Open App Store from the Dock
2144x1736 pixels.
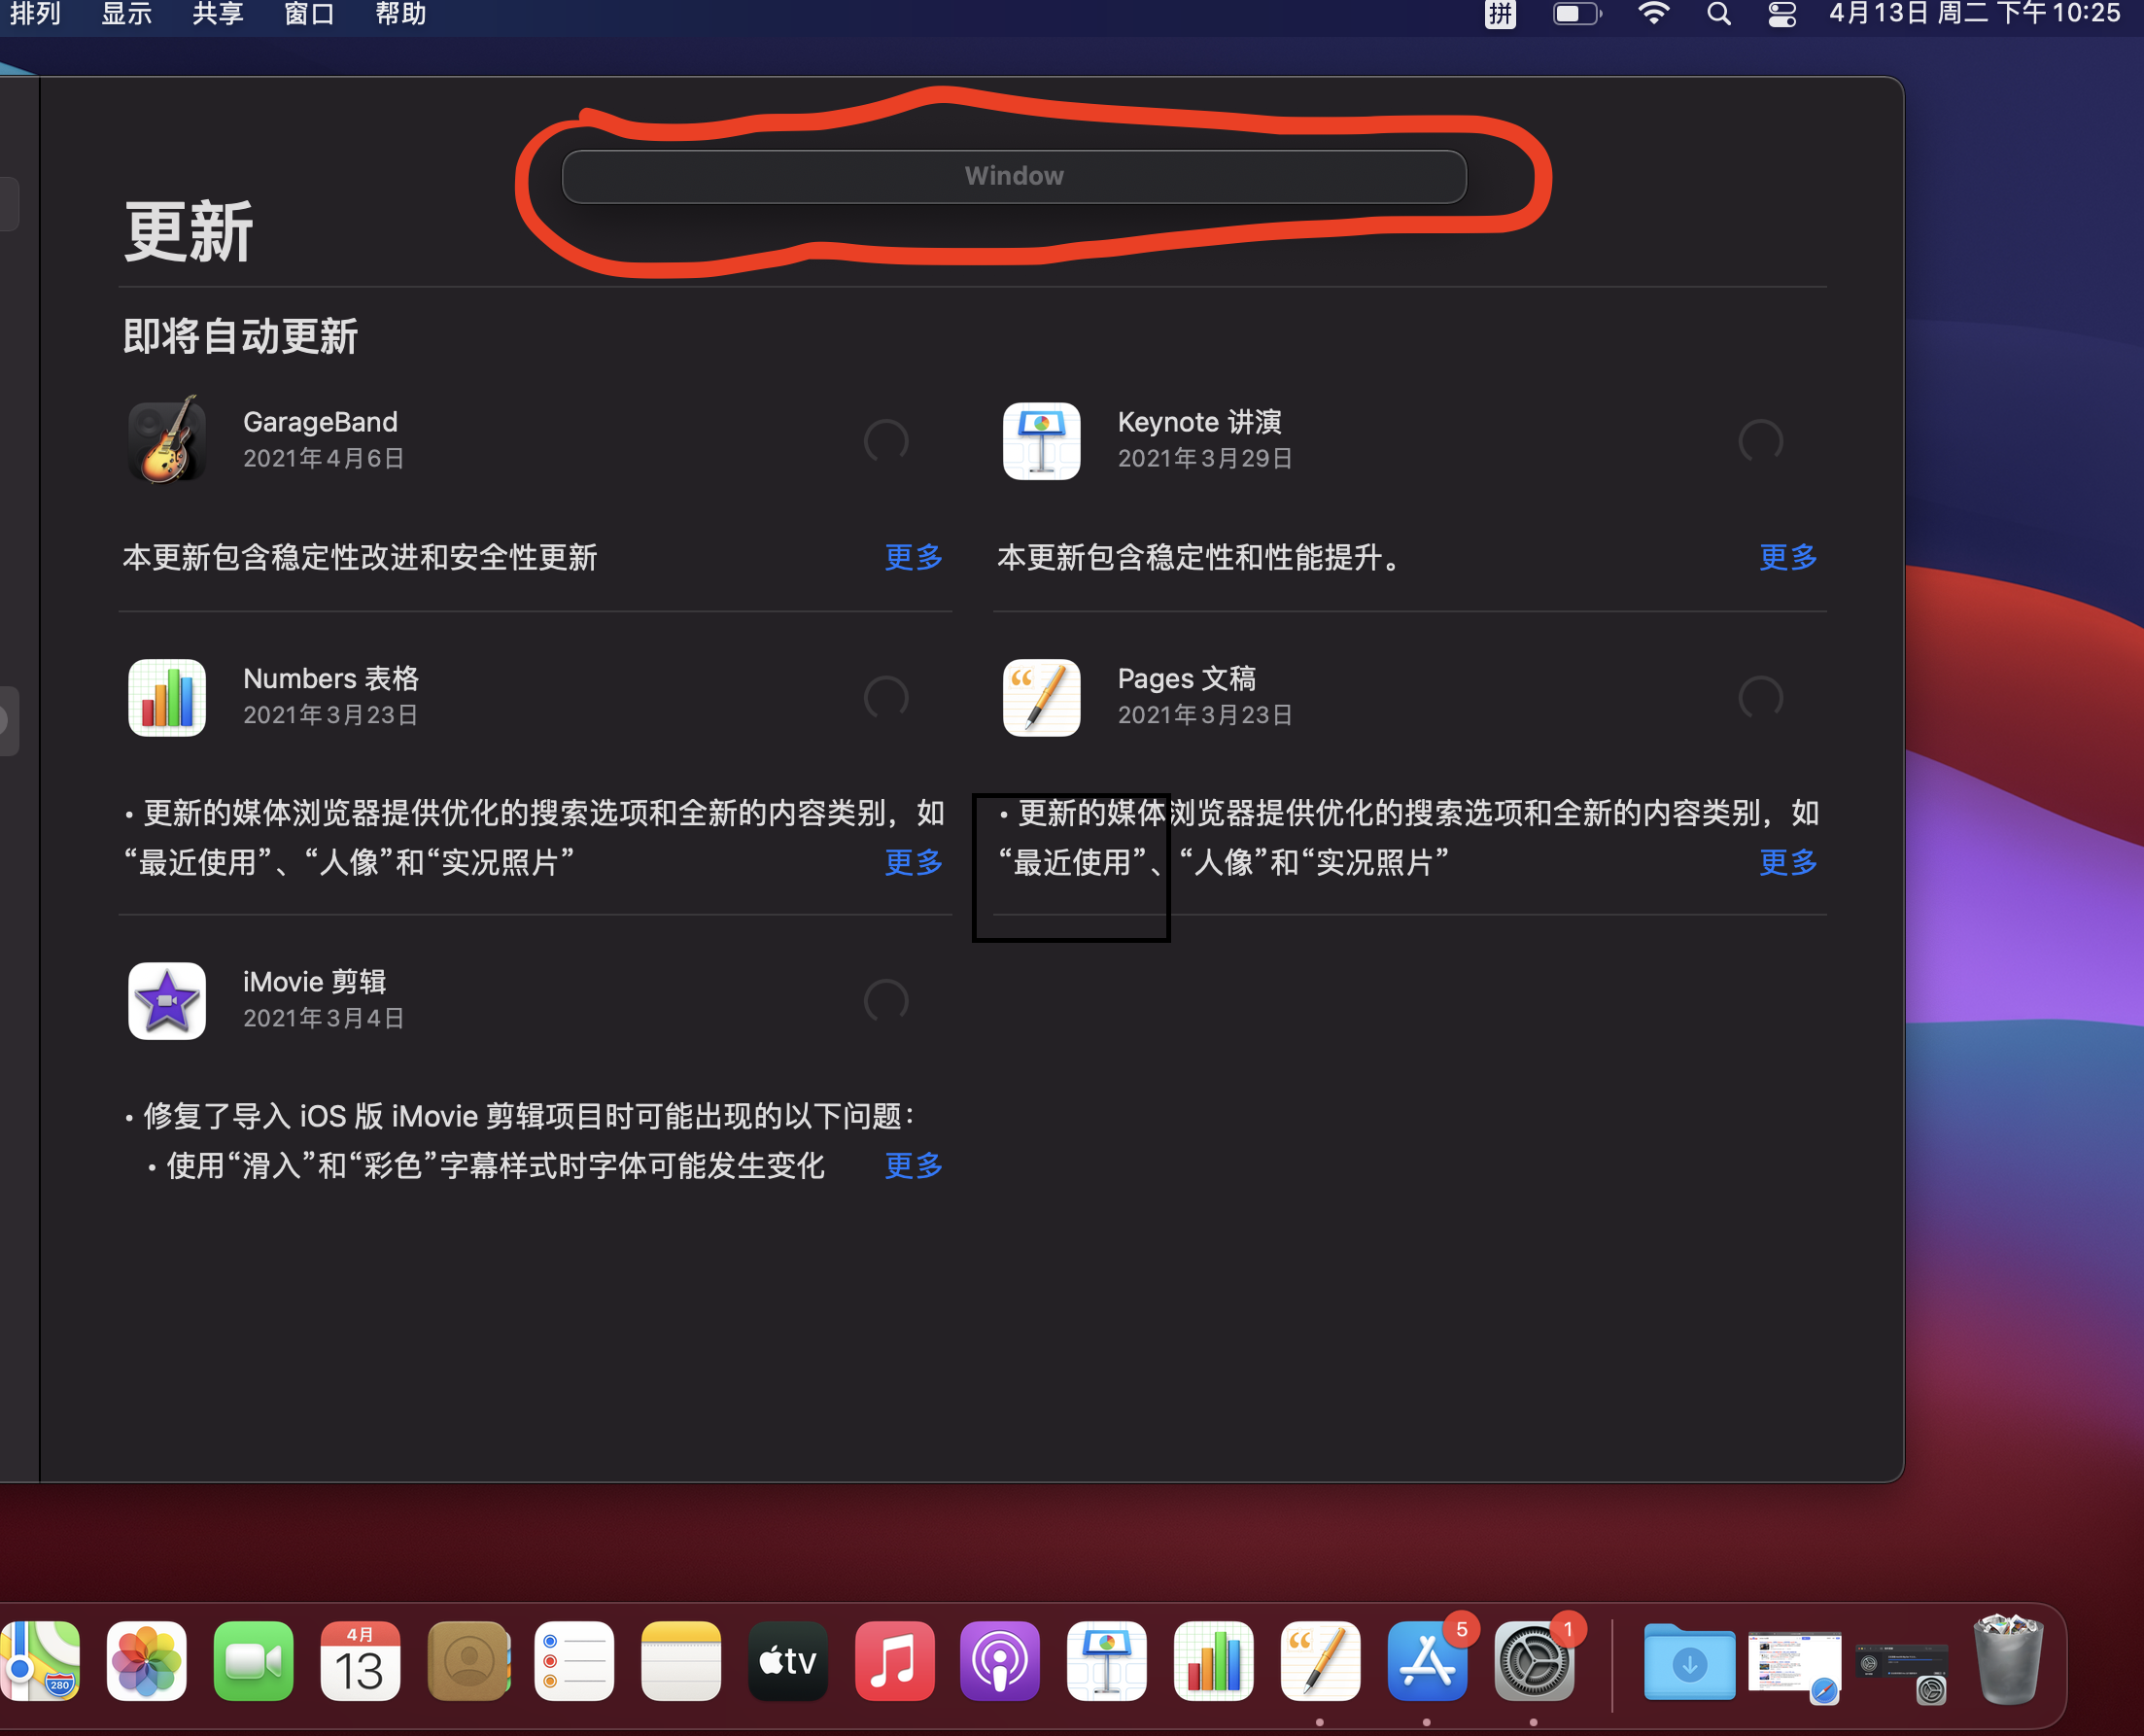coord(1426,1661)
